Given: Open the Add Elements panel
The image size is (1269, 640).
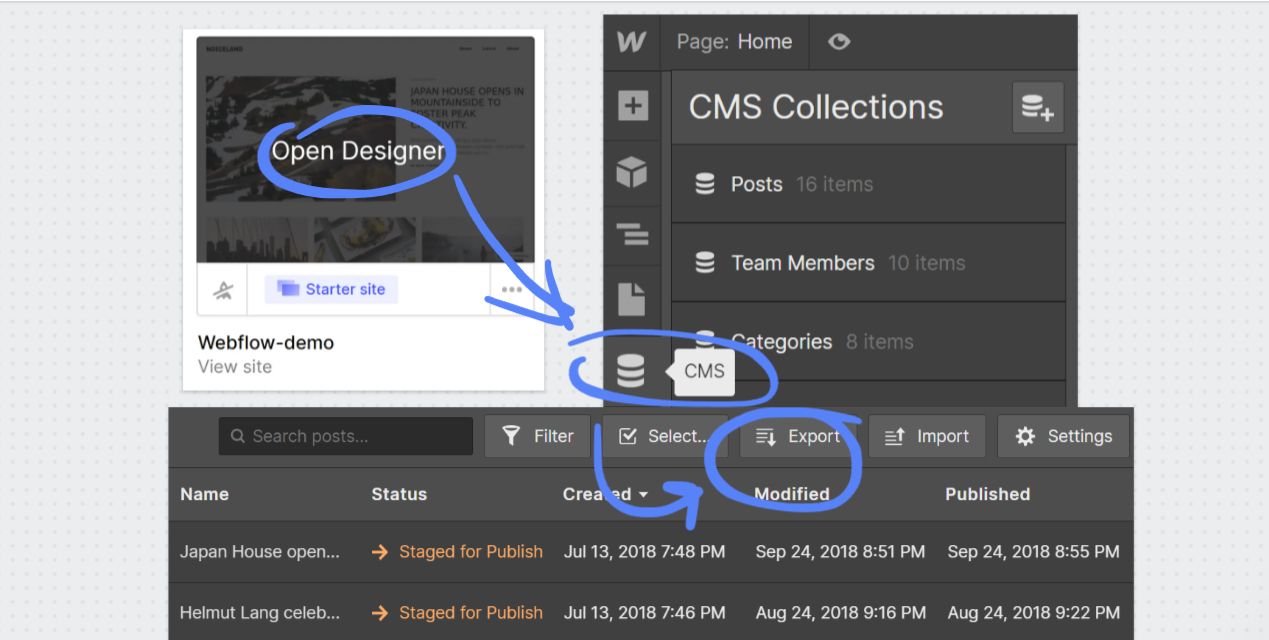Looking at the screenshot, I should coord(632,105).
